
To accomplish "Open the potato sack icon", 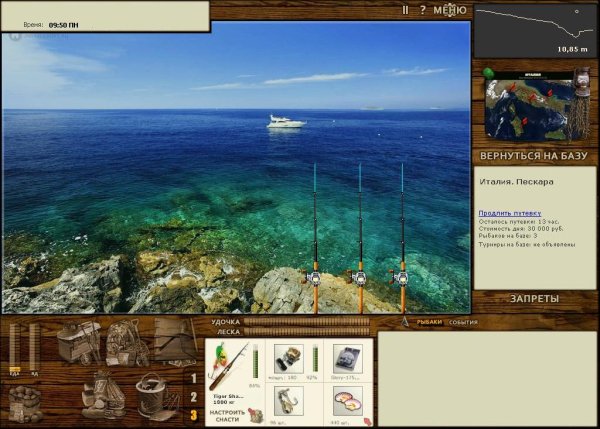I will 25,403.
